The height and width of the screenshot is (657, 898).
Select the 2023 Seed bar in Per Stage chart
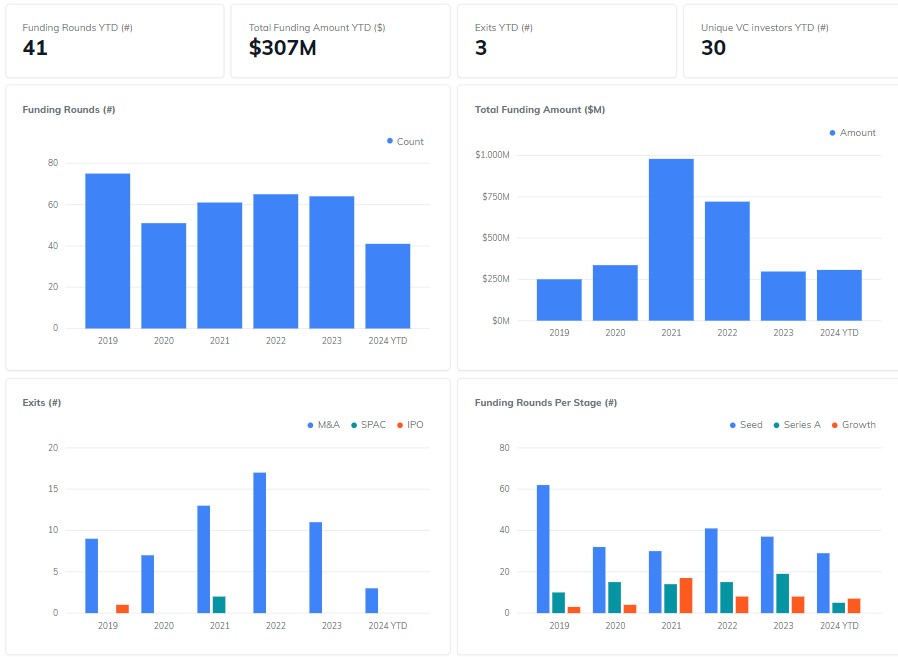coord(767,575)
